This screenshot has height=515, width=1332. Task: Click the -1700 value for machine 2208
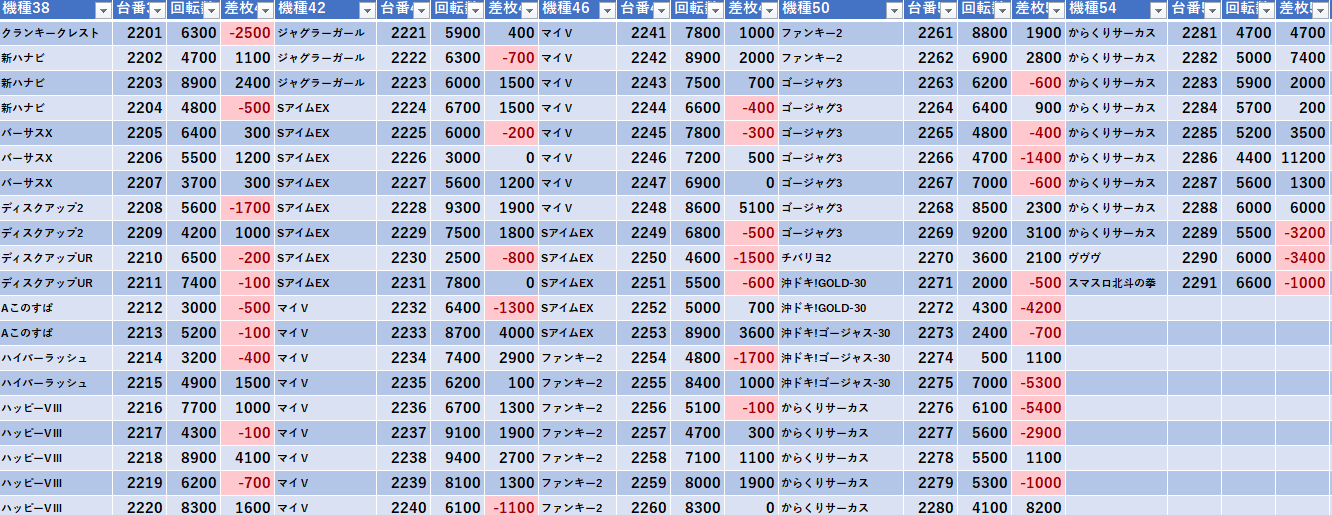(248, 208)
